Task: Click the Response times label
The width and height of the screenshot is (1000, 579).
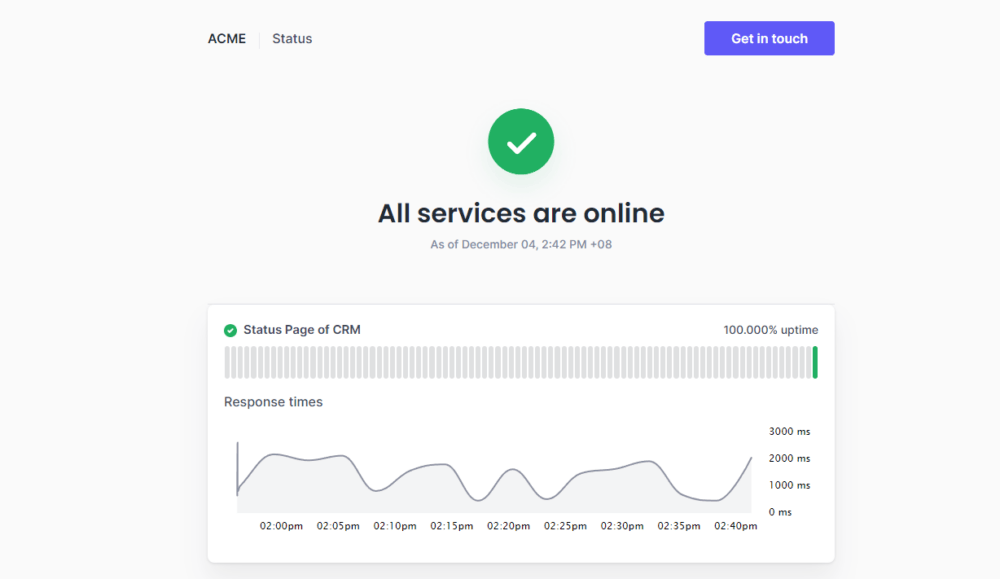Action: click(273, 402)
